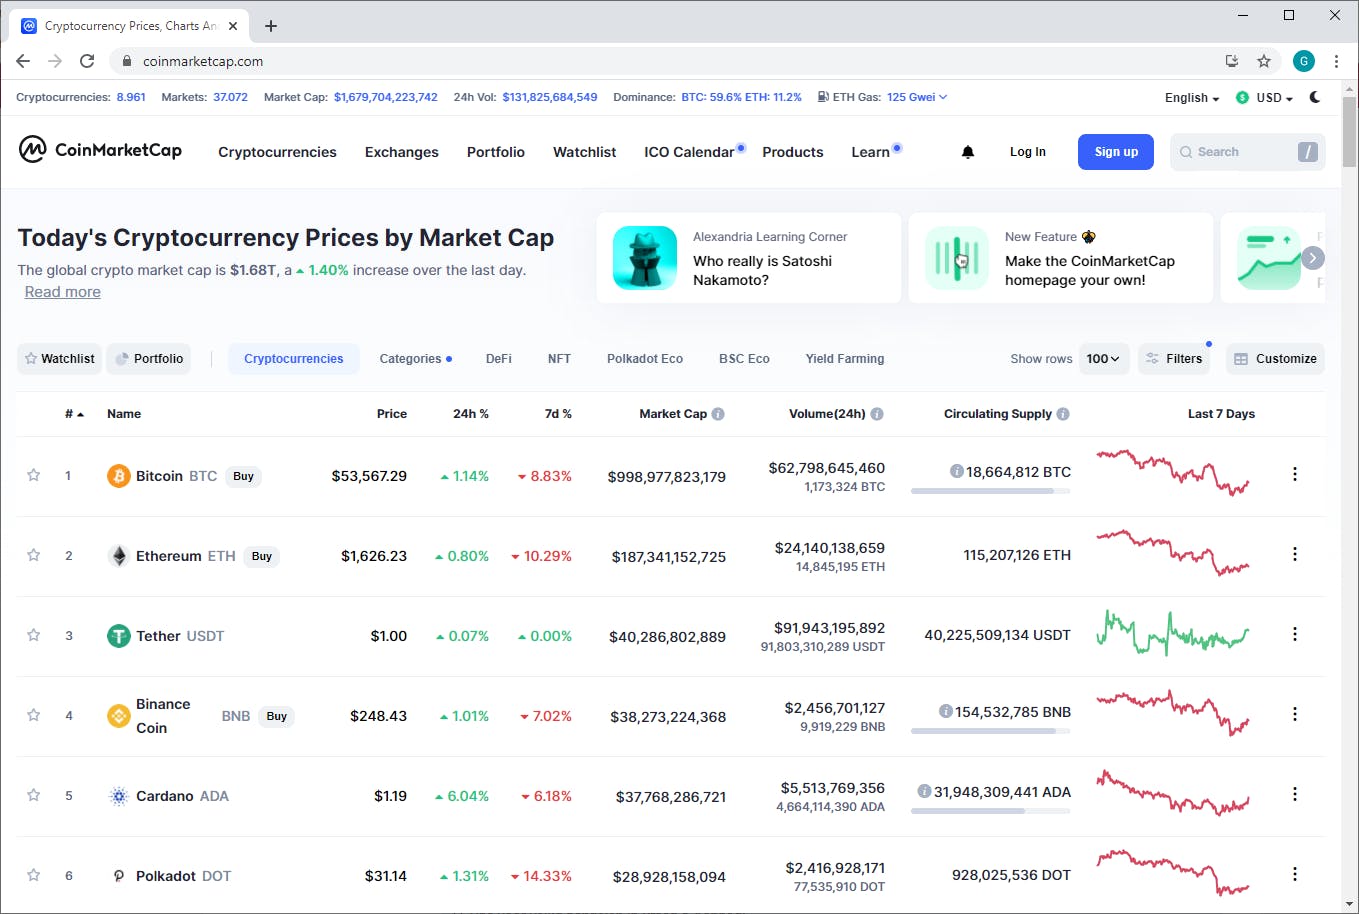The height and width of the screenshot is (914, 1359).
Task: Click the Market Cap info icon
Action: click(718, 414)
